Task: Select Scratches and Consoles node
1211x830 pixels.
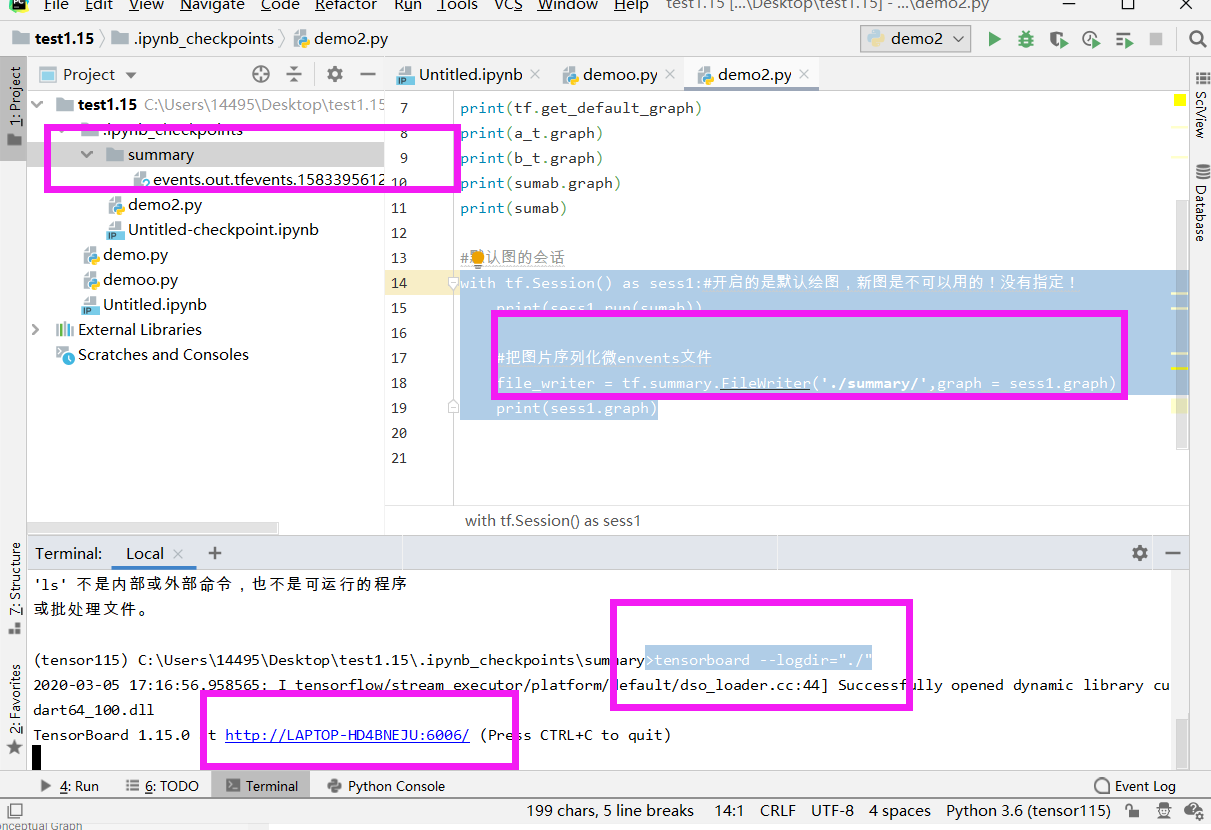Action: point(153,354)
